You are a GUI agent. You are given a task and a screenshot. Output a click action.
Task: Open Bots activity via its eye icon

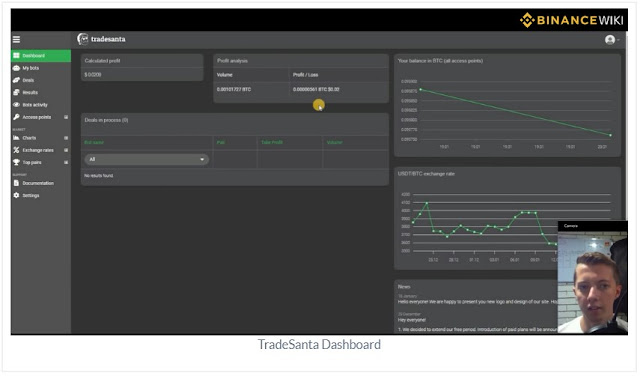tap(16, 105)
